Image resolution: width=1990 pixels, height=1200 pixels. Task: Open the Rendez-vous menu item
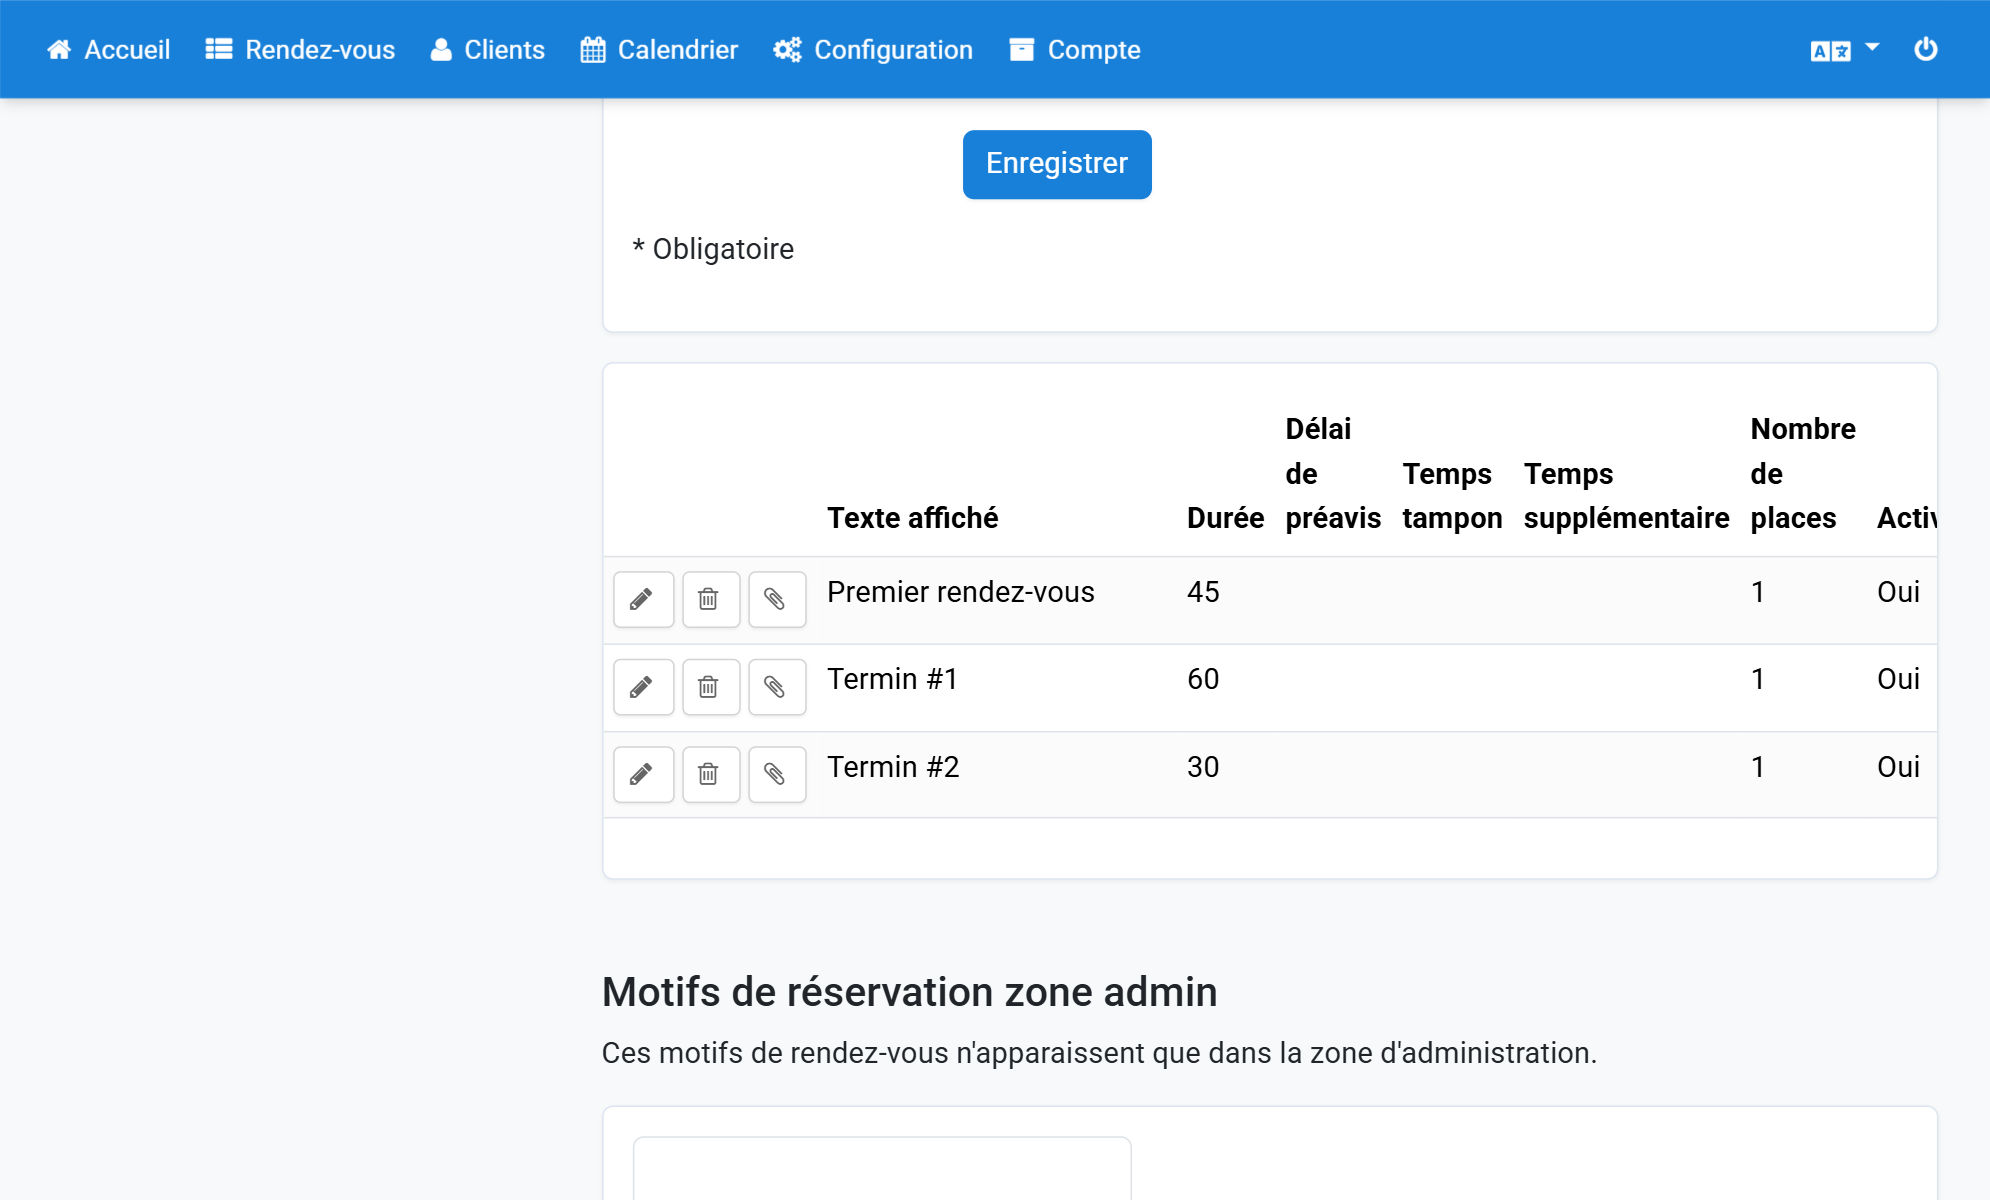point(300,50)
